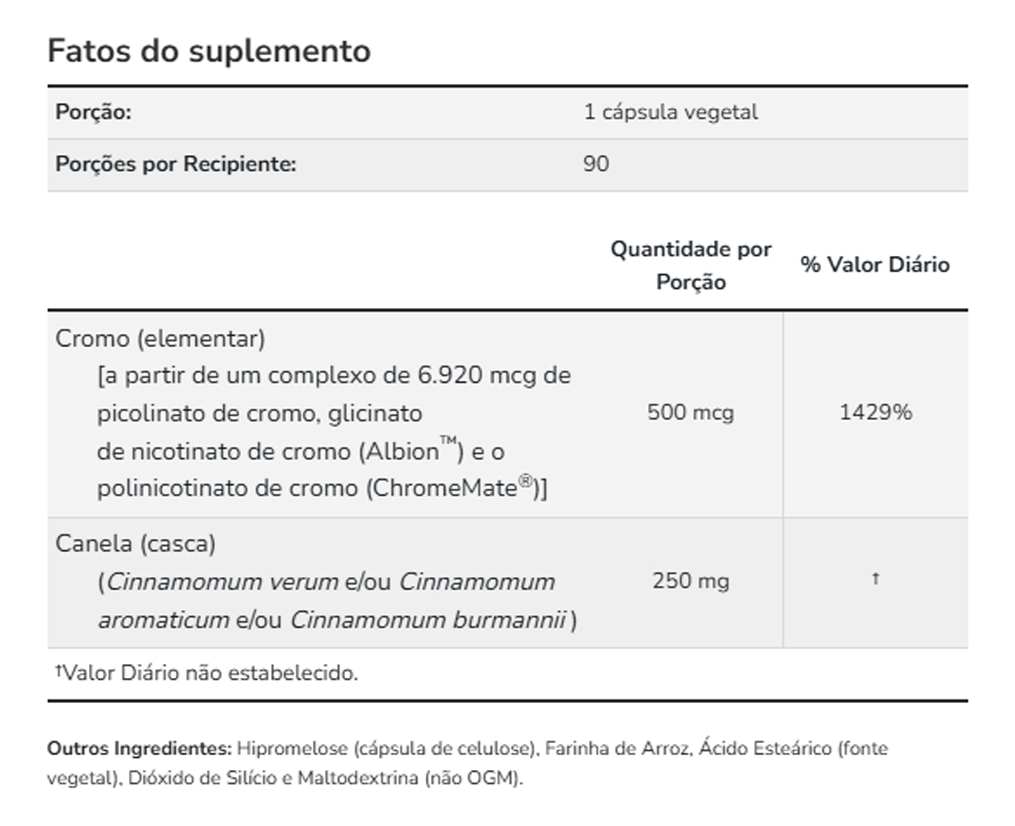Click the "Quantidade por Porção" column header
Image resolution: width=1015 pixels, height=826 pixels.
pyautogui.click(x=691, y=265)
